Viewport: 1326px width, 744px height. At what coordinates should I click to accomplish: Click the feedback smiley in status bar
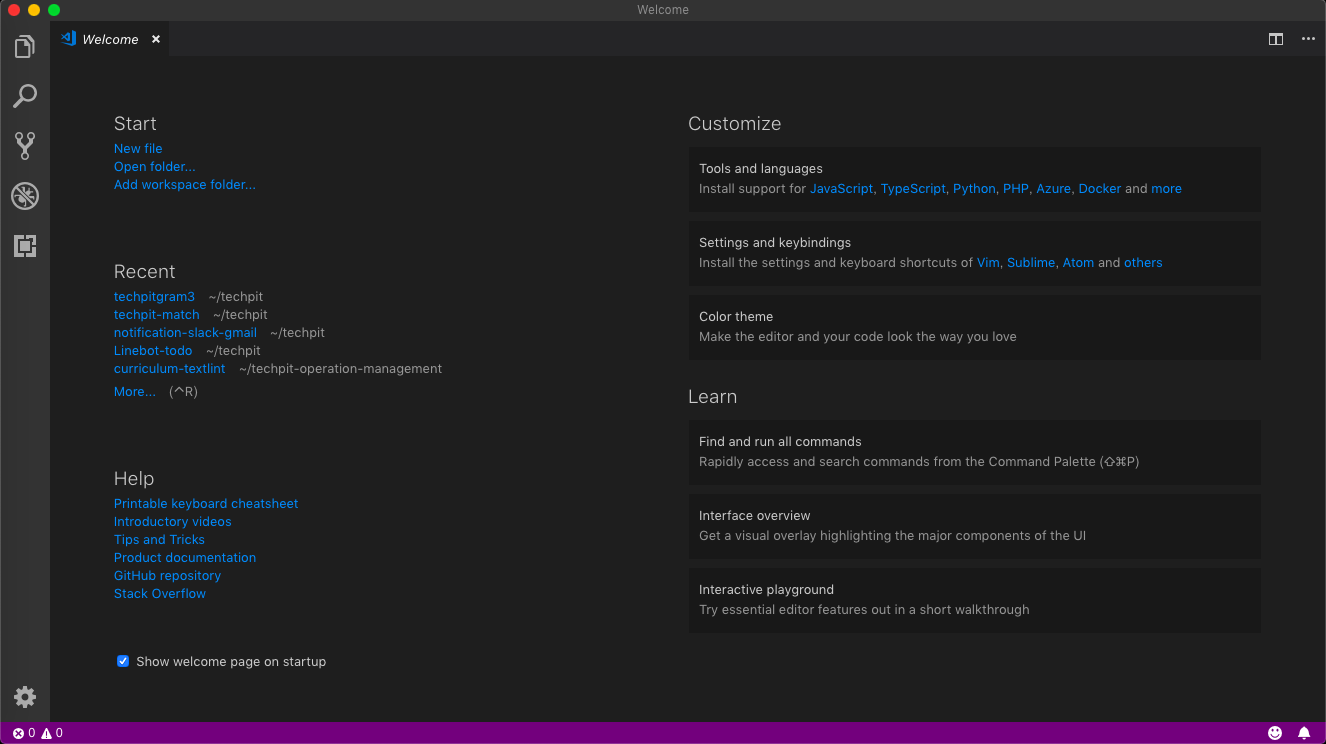coord(1275,733)
